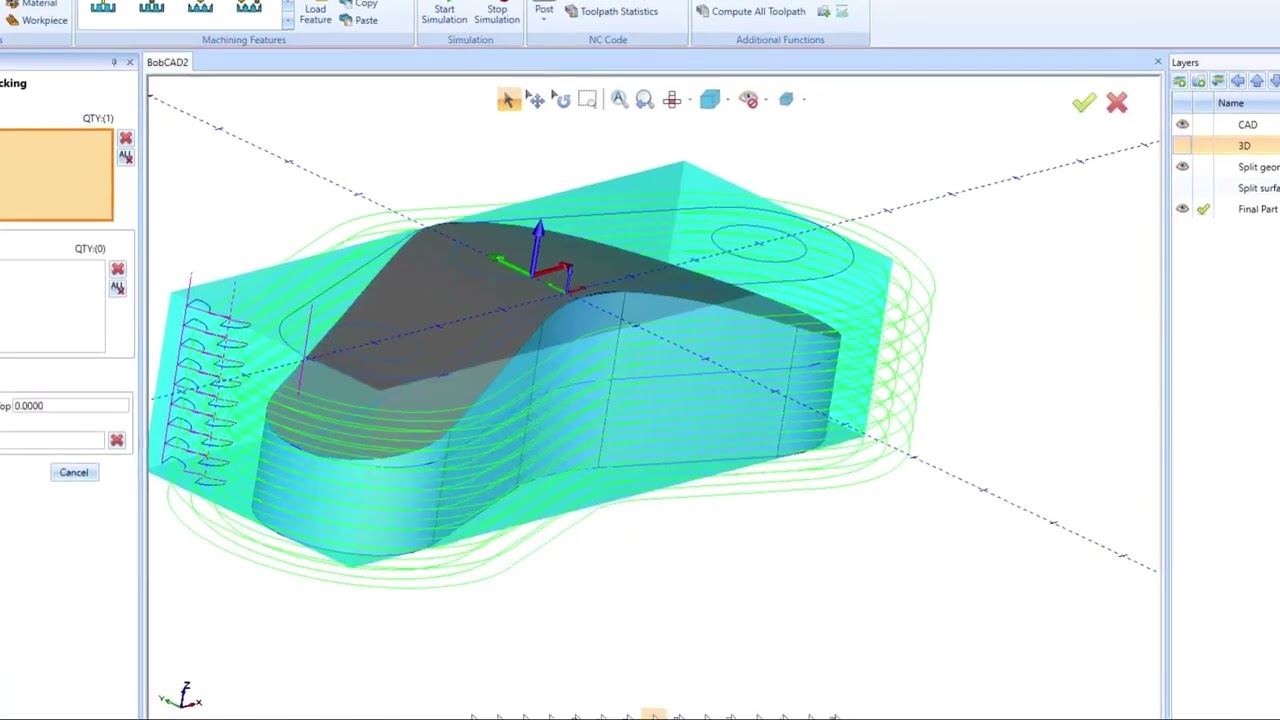The height and width of the screenshot is (720, 1280).
Task: Select the CAD layer name
Action: point(1247,125)
